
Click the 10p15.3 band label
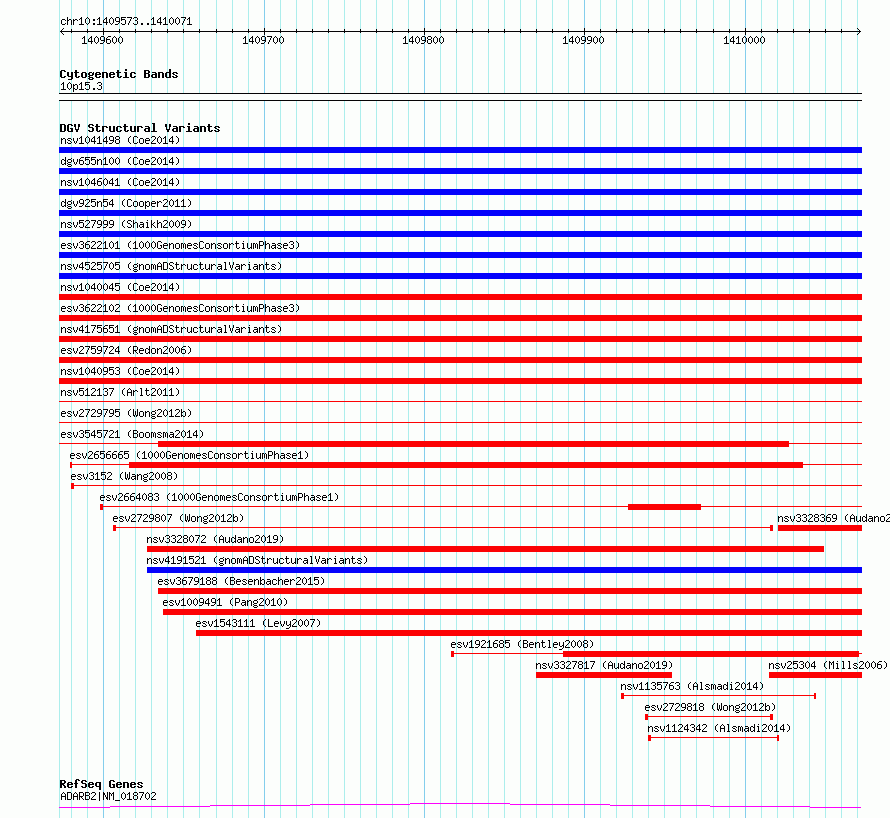[x=81, y=86]
